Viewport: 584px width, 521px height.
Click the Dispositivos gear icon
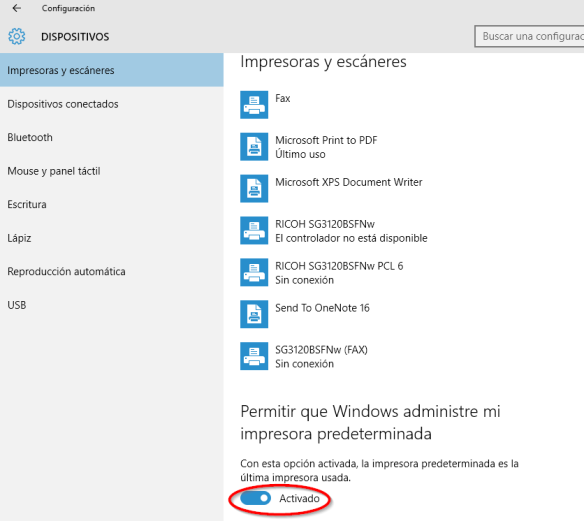click(17, 36)
